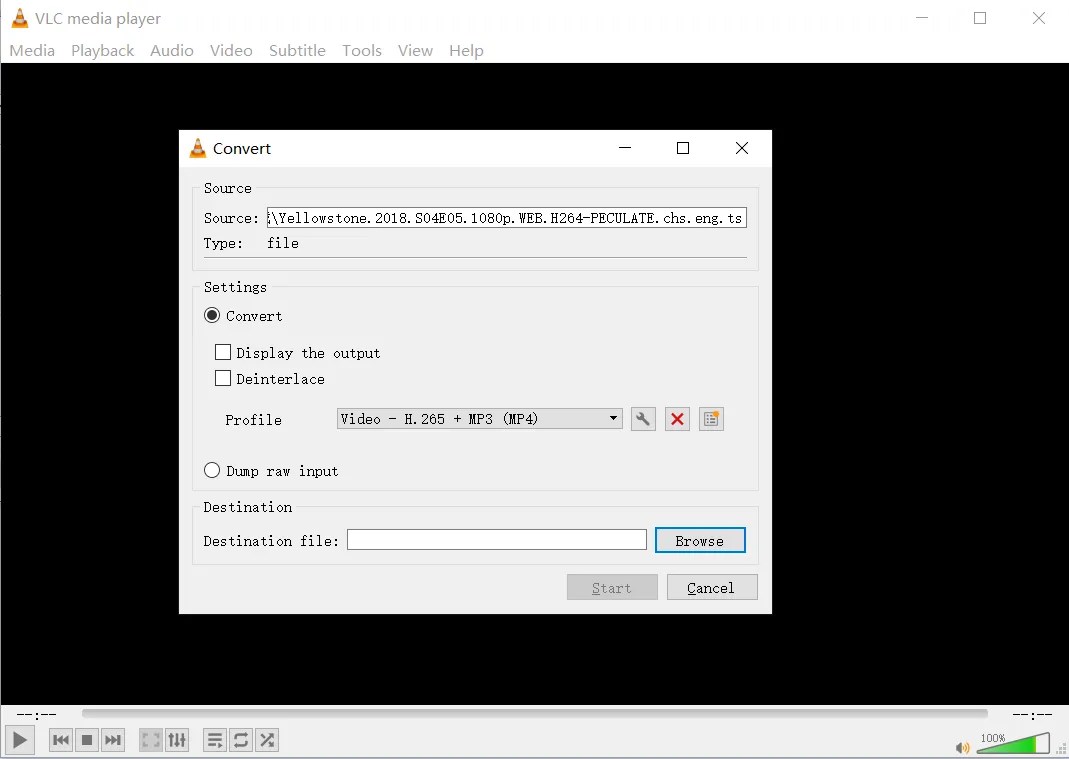Viewport: 1069px width, 759px height.
Task: Show the playlist
Action: tap(214, 740)
